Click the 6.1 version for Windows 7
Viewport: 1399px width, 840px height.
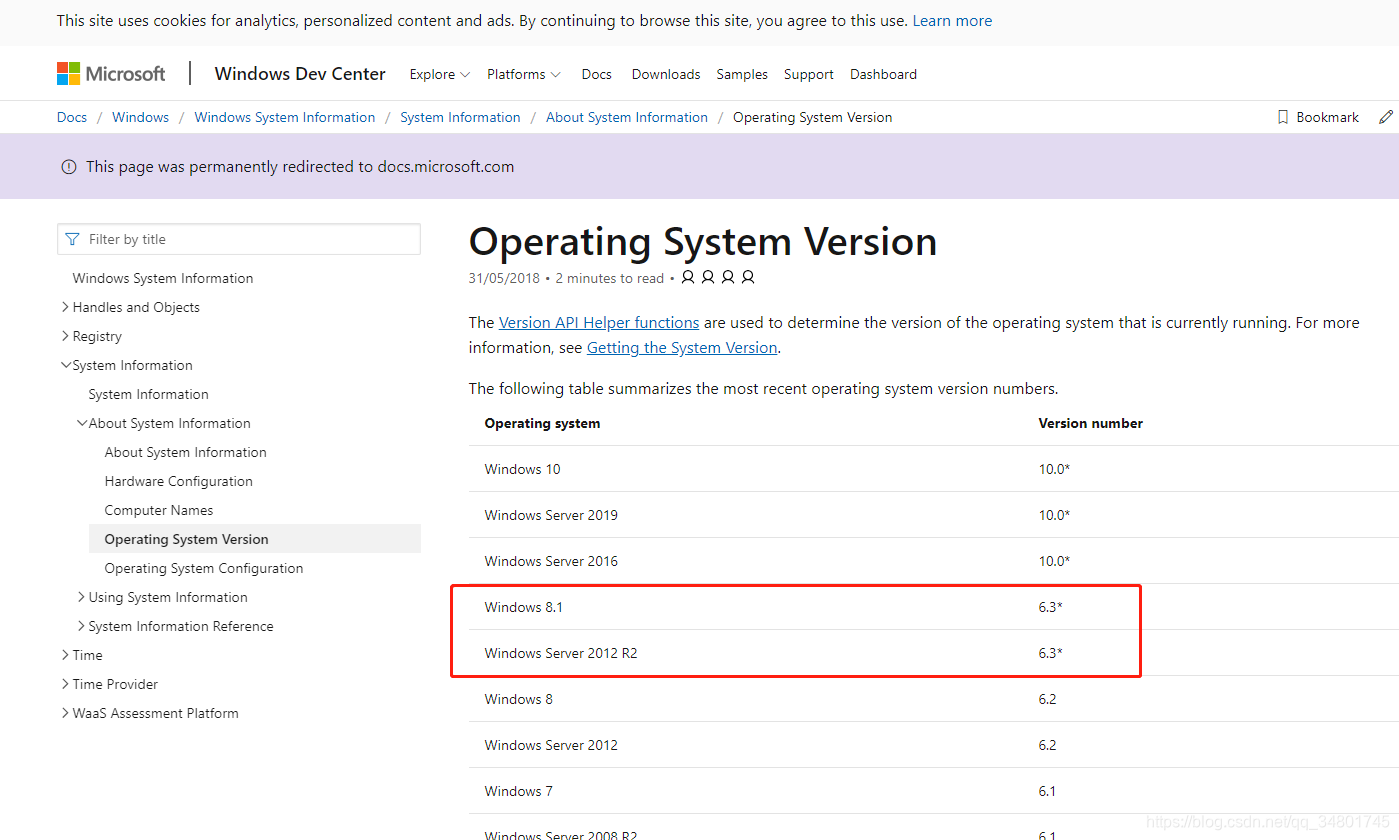pos(1048,791)
